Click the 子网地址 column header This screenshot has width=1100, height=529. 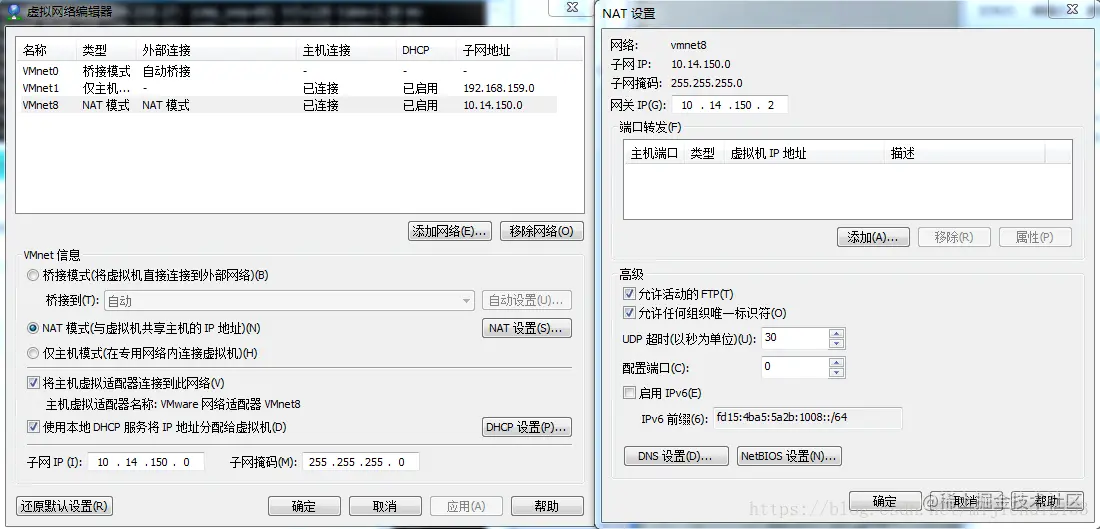pyautogui.click(x=507, y=51)
